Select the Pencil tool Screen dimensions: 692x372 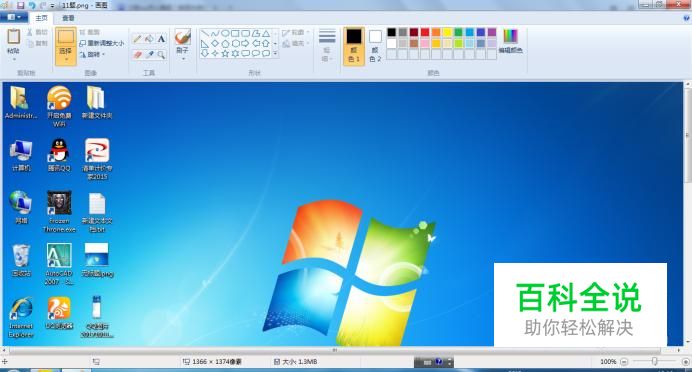(x=137, y=39)
